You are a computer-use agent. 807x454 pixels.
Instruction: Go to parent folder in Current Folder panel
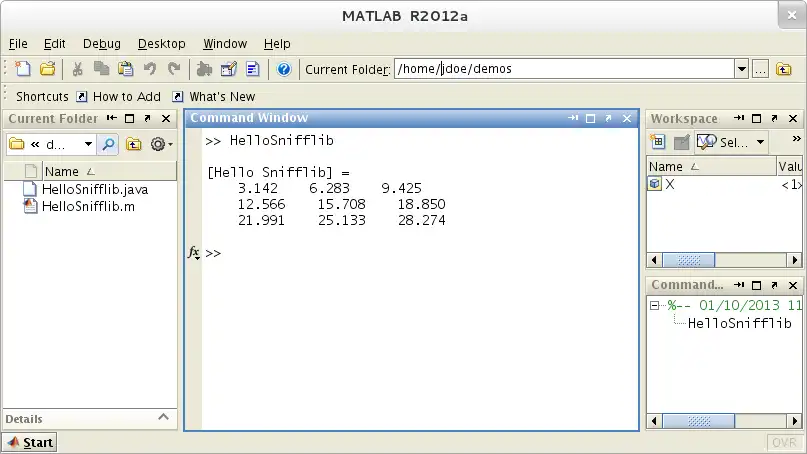tap(134, 144)
